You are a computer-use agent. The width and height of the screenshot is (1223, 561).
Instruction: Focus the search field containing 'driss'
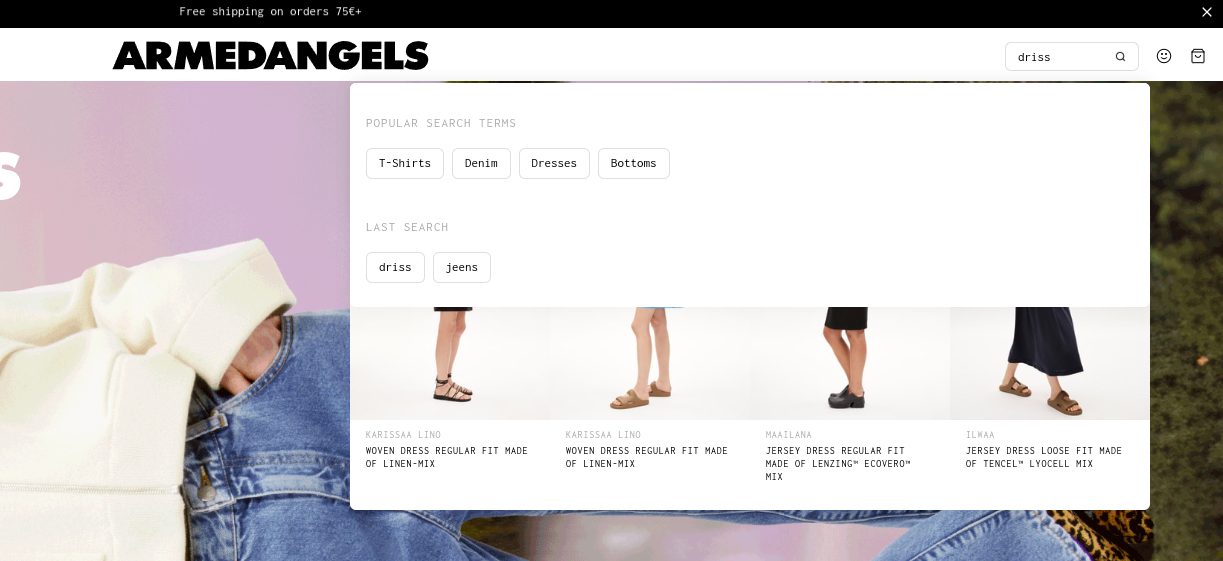pos(1060,57)
